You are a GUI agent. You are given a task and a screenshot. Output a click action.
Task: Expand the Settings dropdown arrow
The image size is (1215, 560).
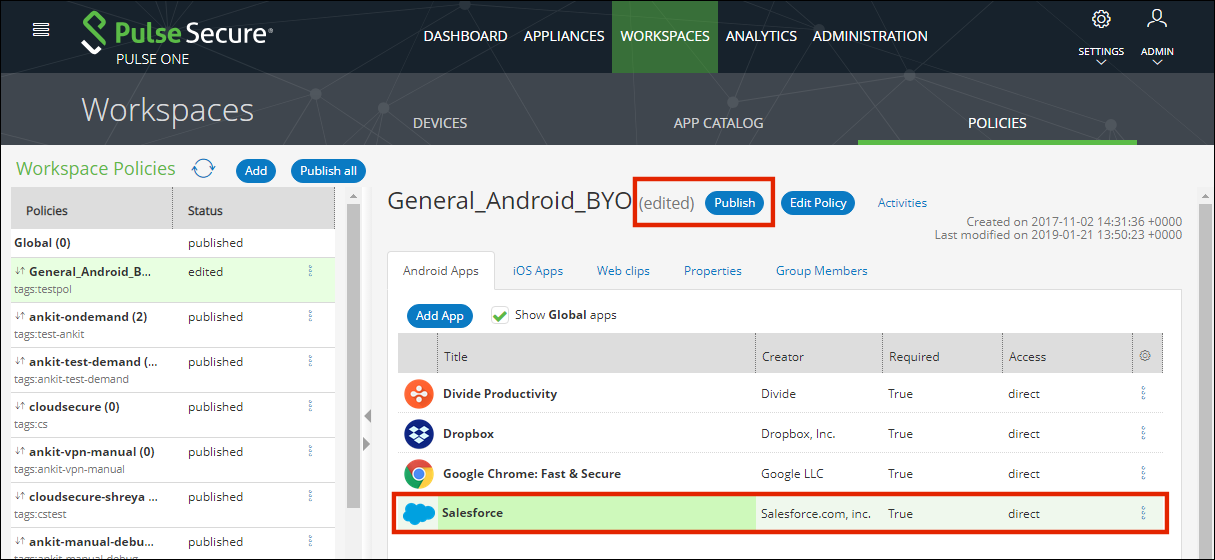[1101, 63]
